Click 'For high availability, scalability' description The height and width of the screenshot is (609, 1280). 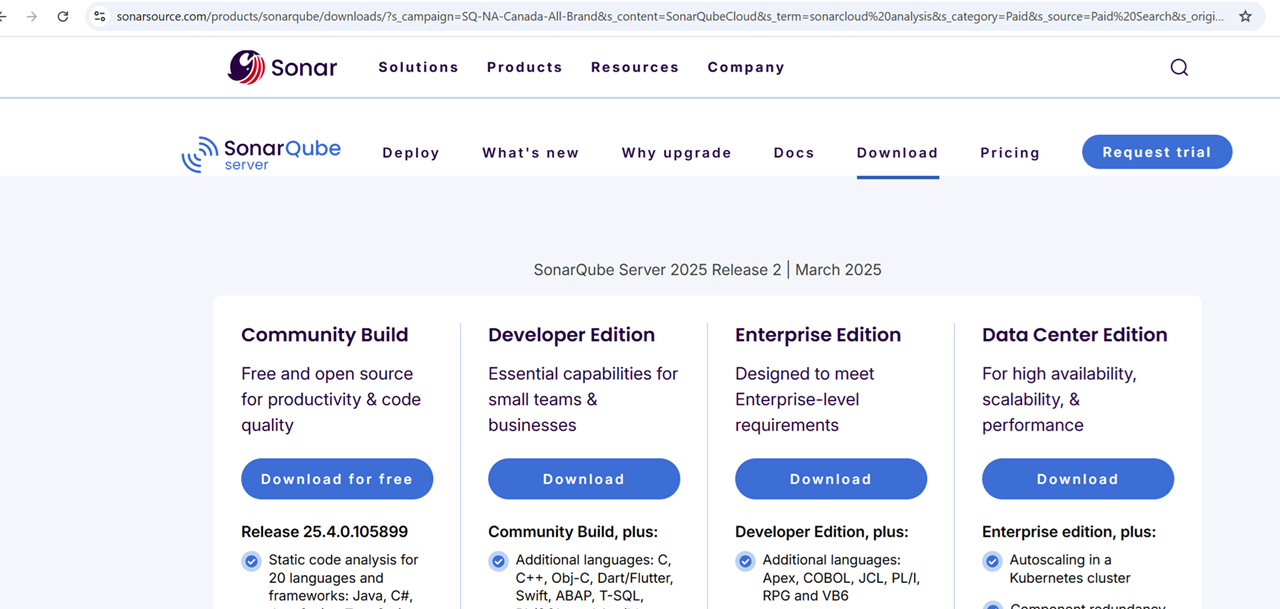click(x=1059, y=399)
